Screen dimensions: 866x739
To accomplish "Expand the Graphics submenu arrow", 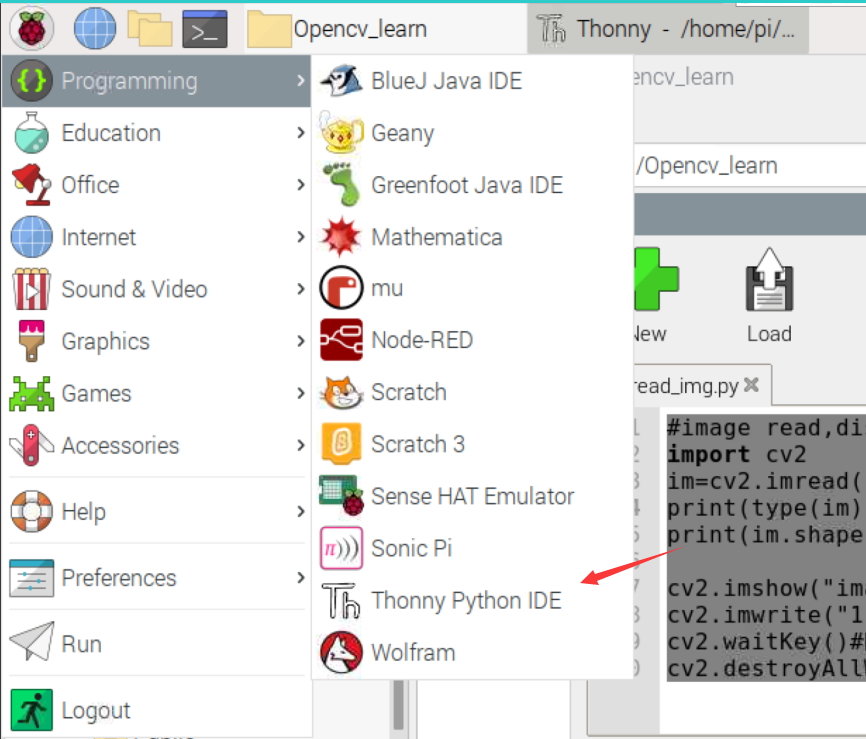I will pyautogui.click(x=300, y=341).
